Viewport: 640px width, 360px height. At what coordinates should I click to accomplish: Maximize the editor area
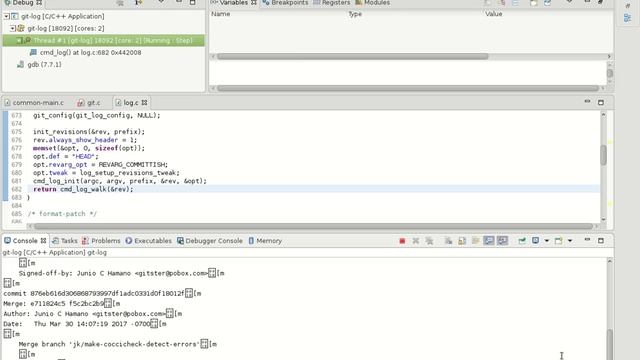pyautogui.click(x=601, y=102)
